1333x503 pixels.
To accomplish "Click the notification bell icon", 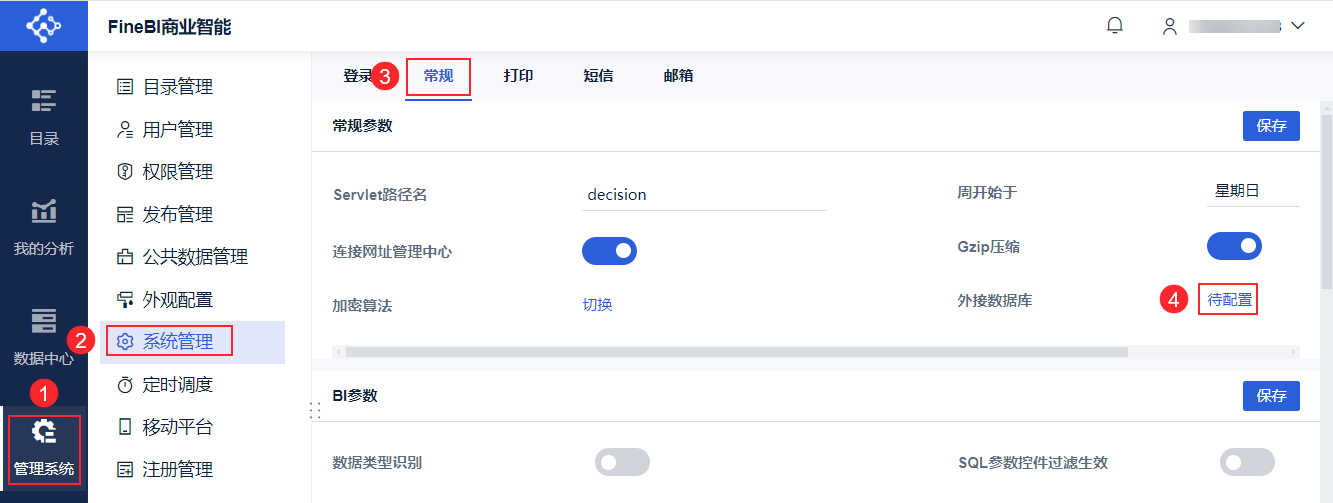I will click(x=1115, y=26).
